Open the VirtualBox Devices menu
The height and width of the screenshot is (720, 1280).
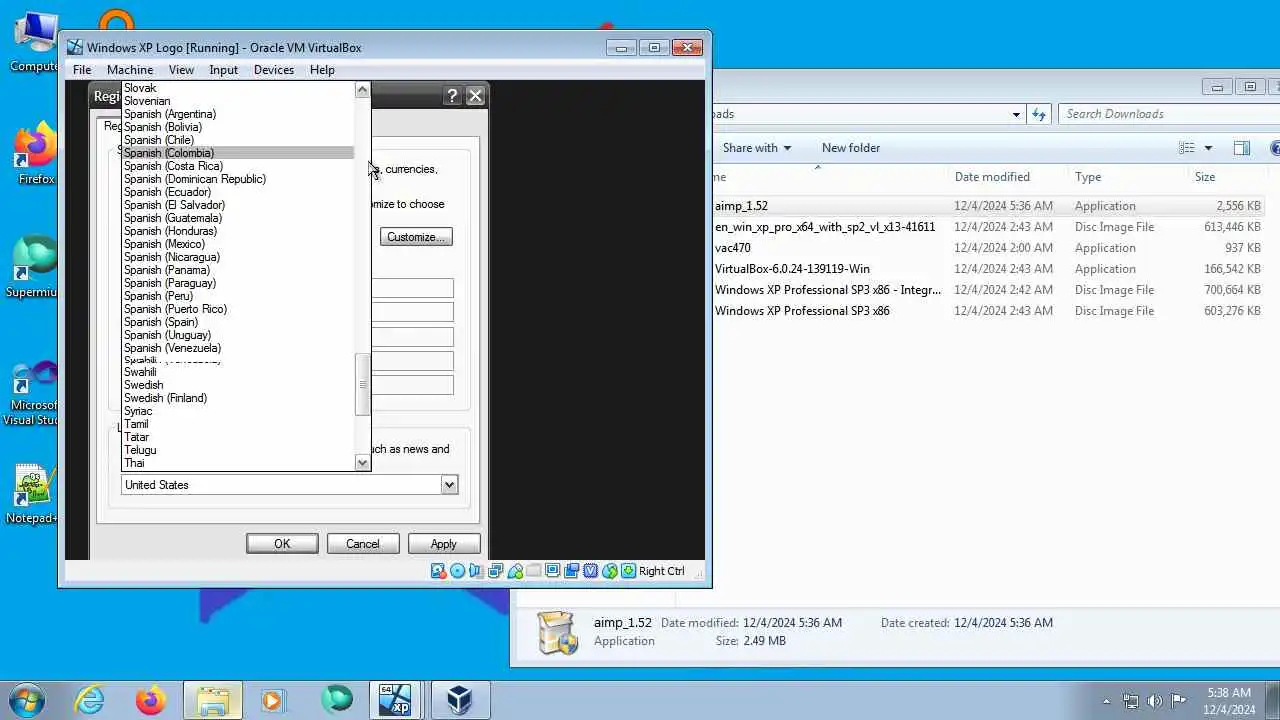coord(274,70)
